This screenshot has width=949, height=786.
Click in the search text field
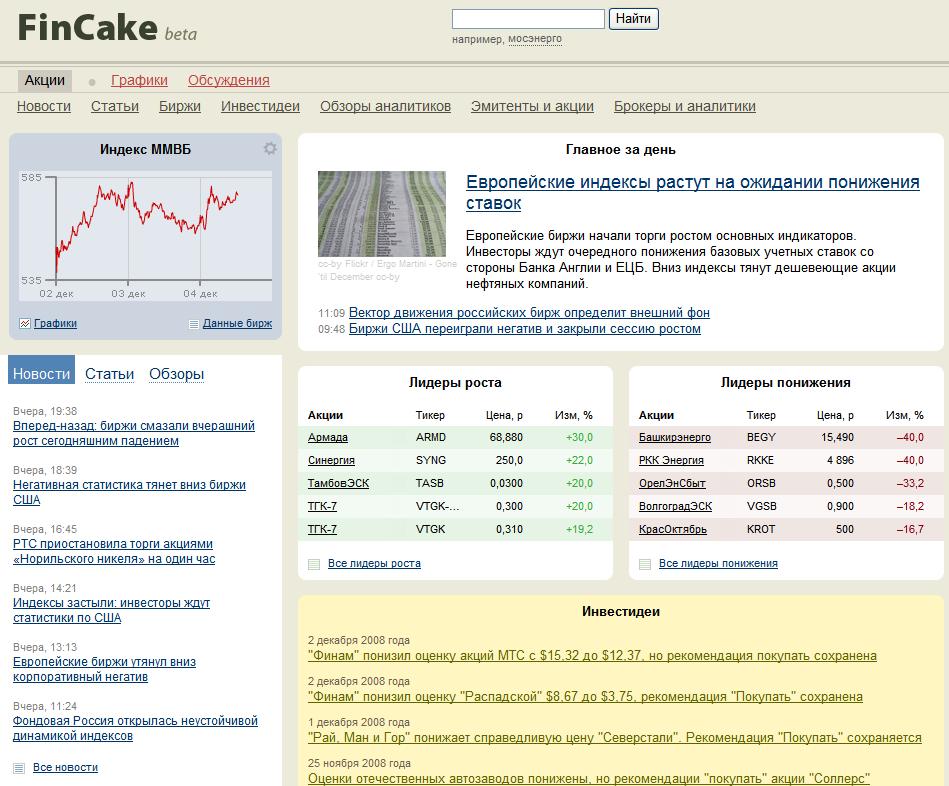click(x=528, y=19)
